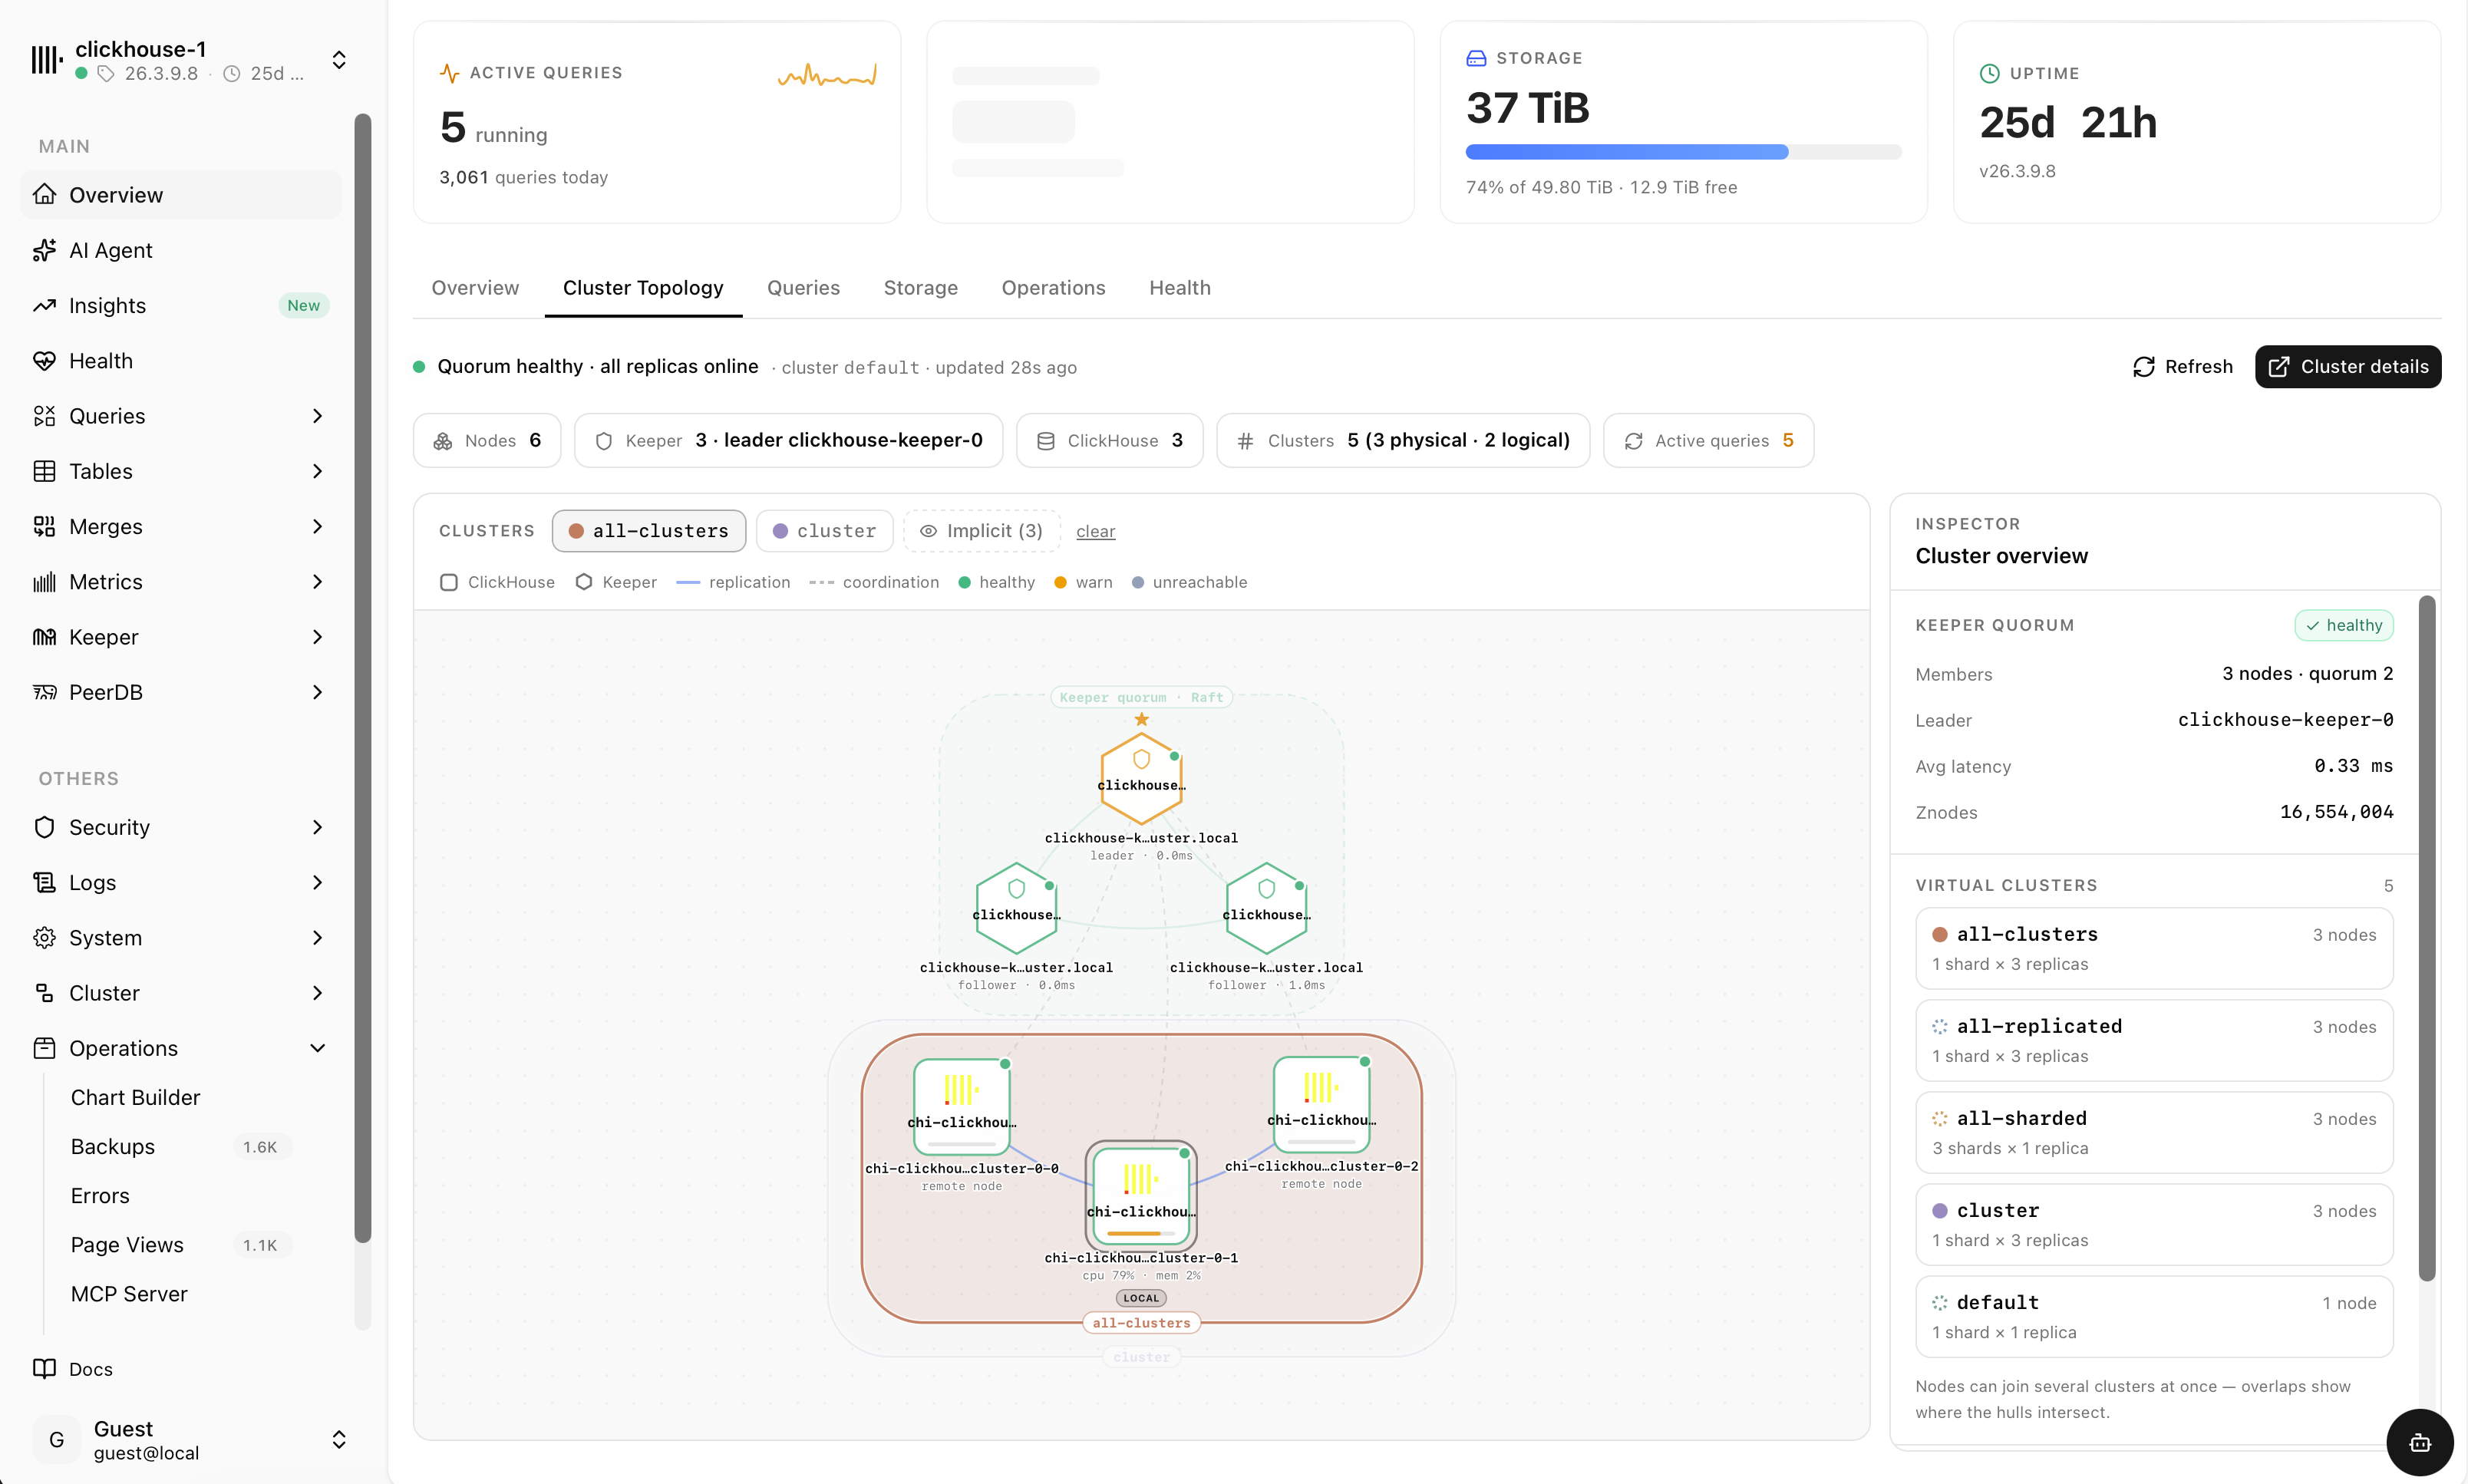
Task: Toggle the coordination legend item
Action: pos(874,582)
